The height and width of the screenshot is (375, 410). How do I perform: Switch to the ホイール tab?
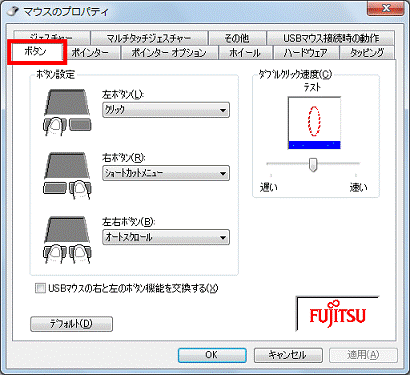[x=245, y=53]
